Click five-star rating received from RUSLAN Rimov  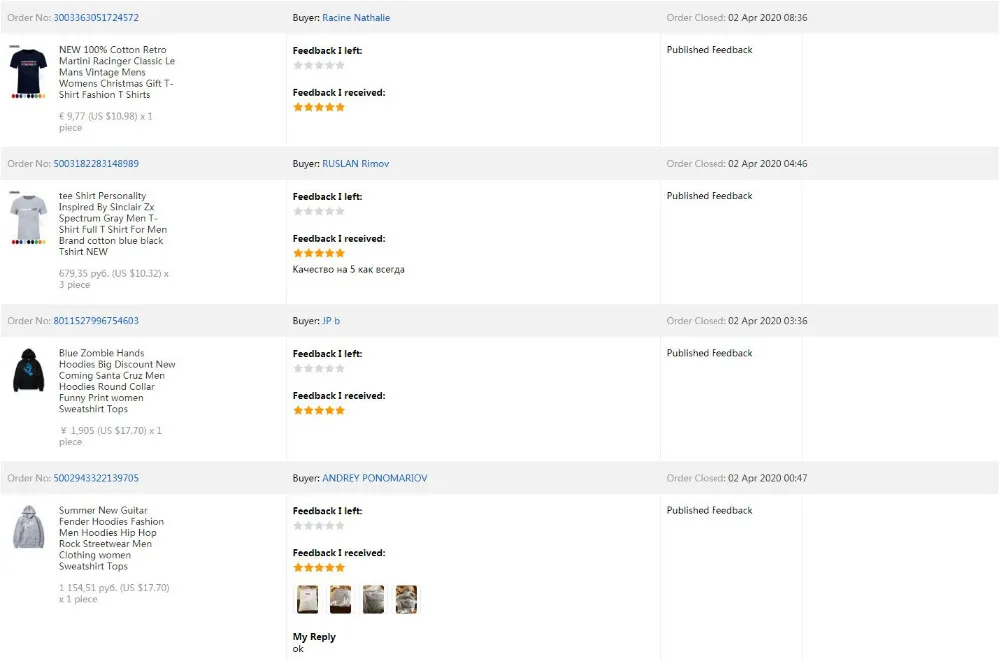[x=318, y=253]
